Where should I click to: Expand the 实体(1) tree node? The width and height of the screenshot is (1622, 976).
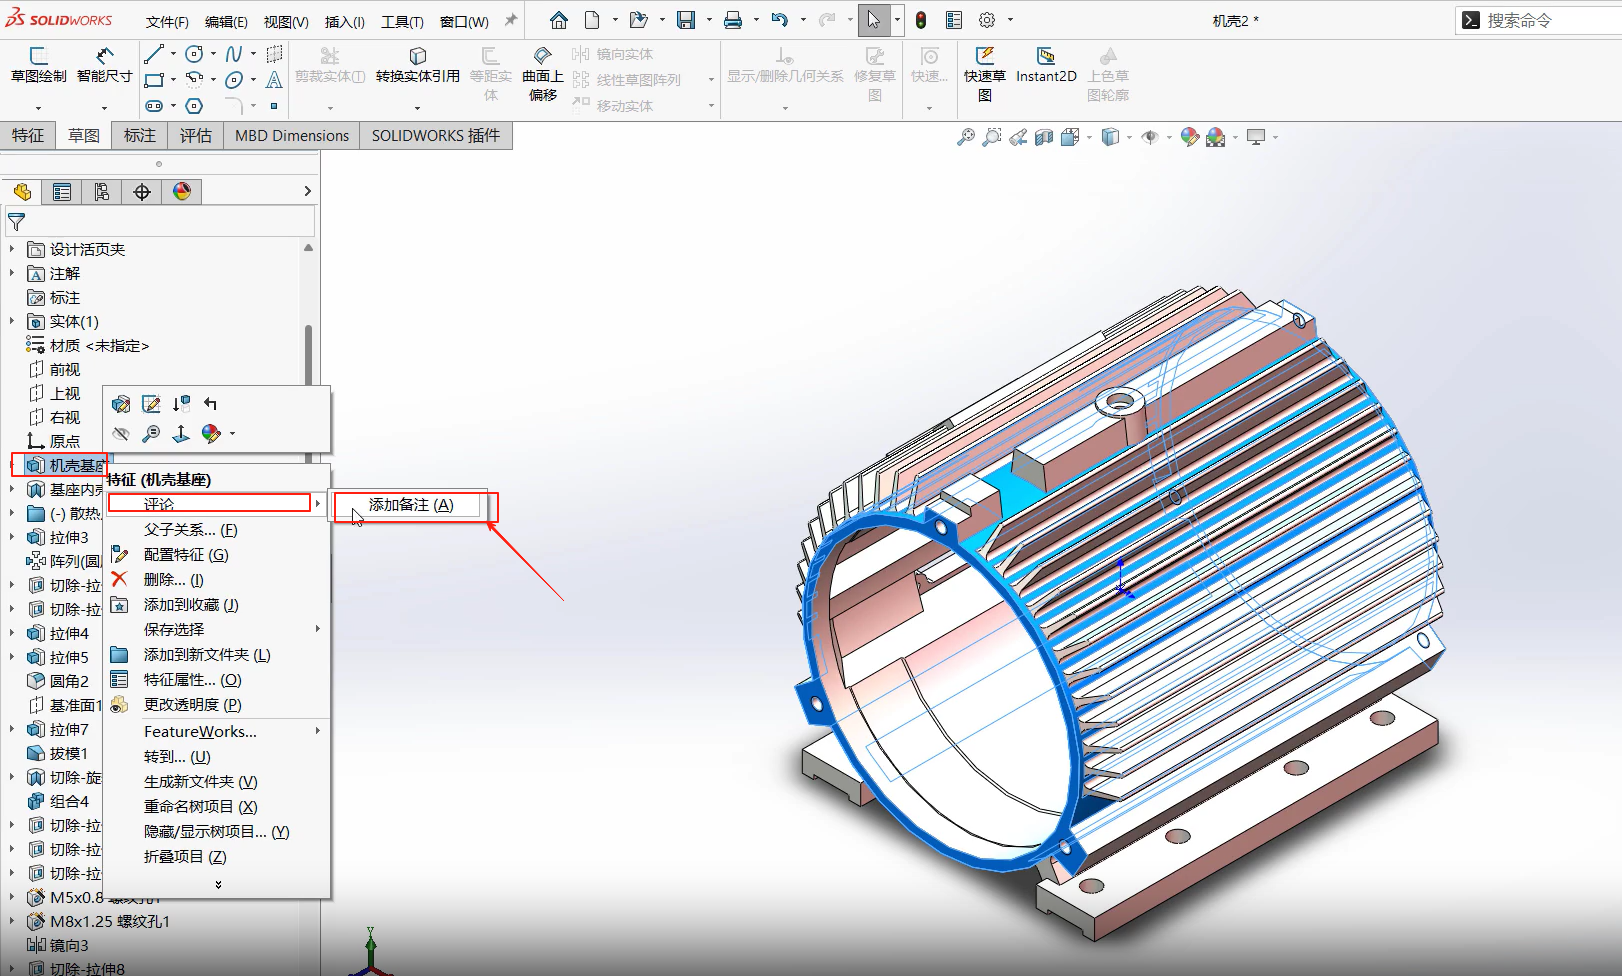coord(12,321)
